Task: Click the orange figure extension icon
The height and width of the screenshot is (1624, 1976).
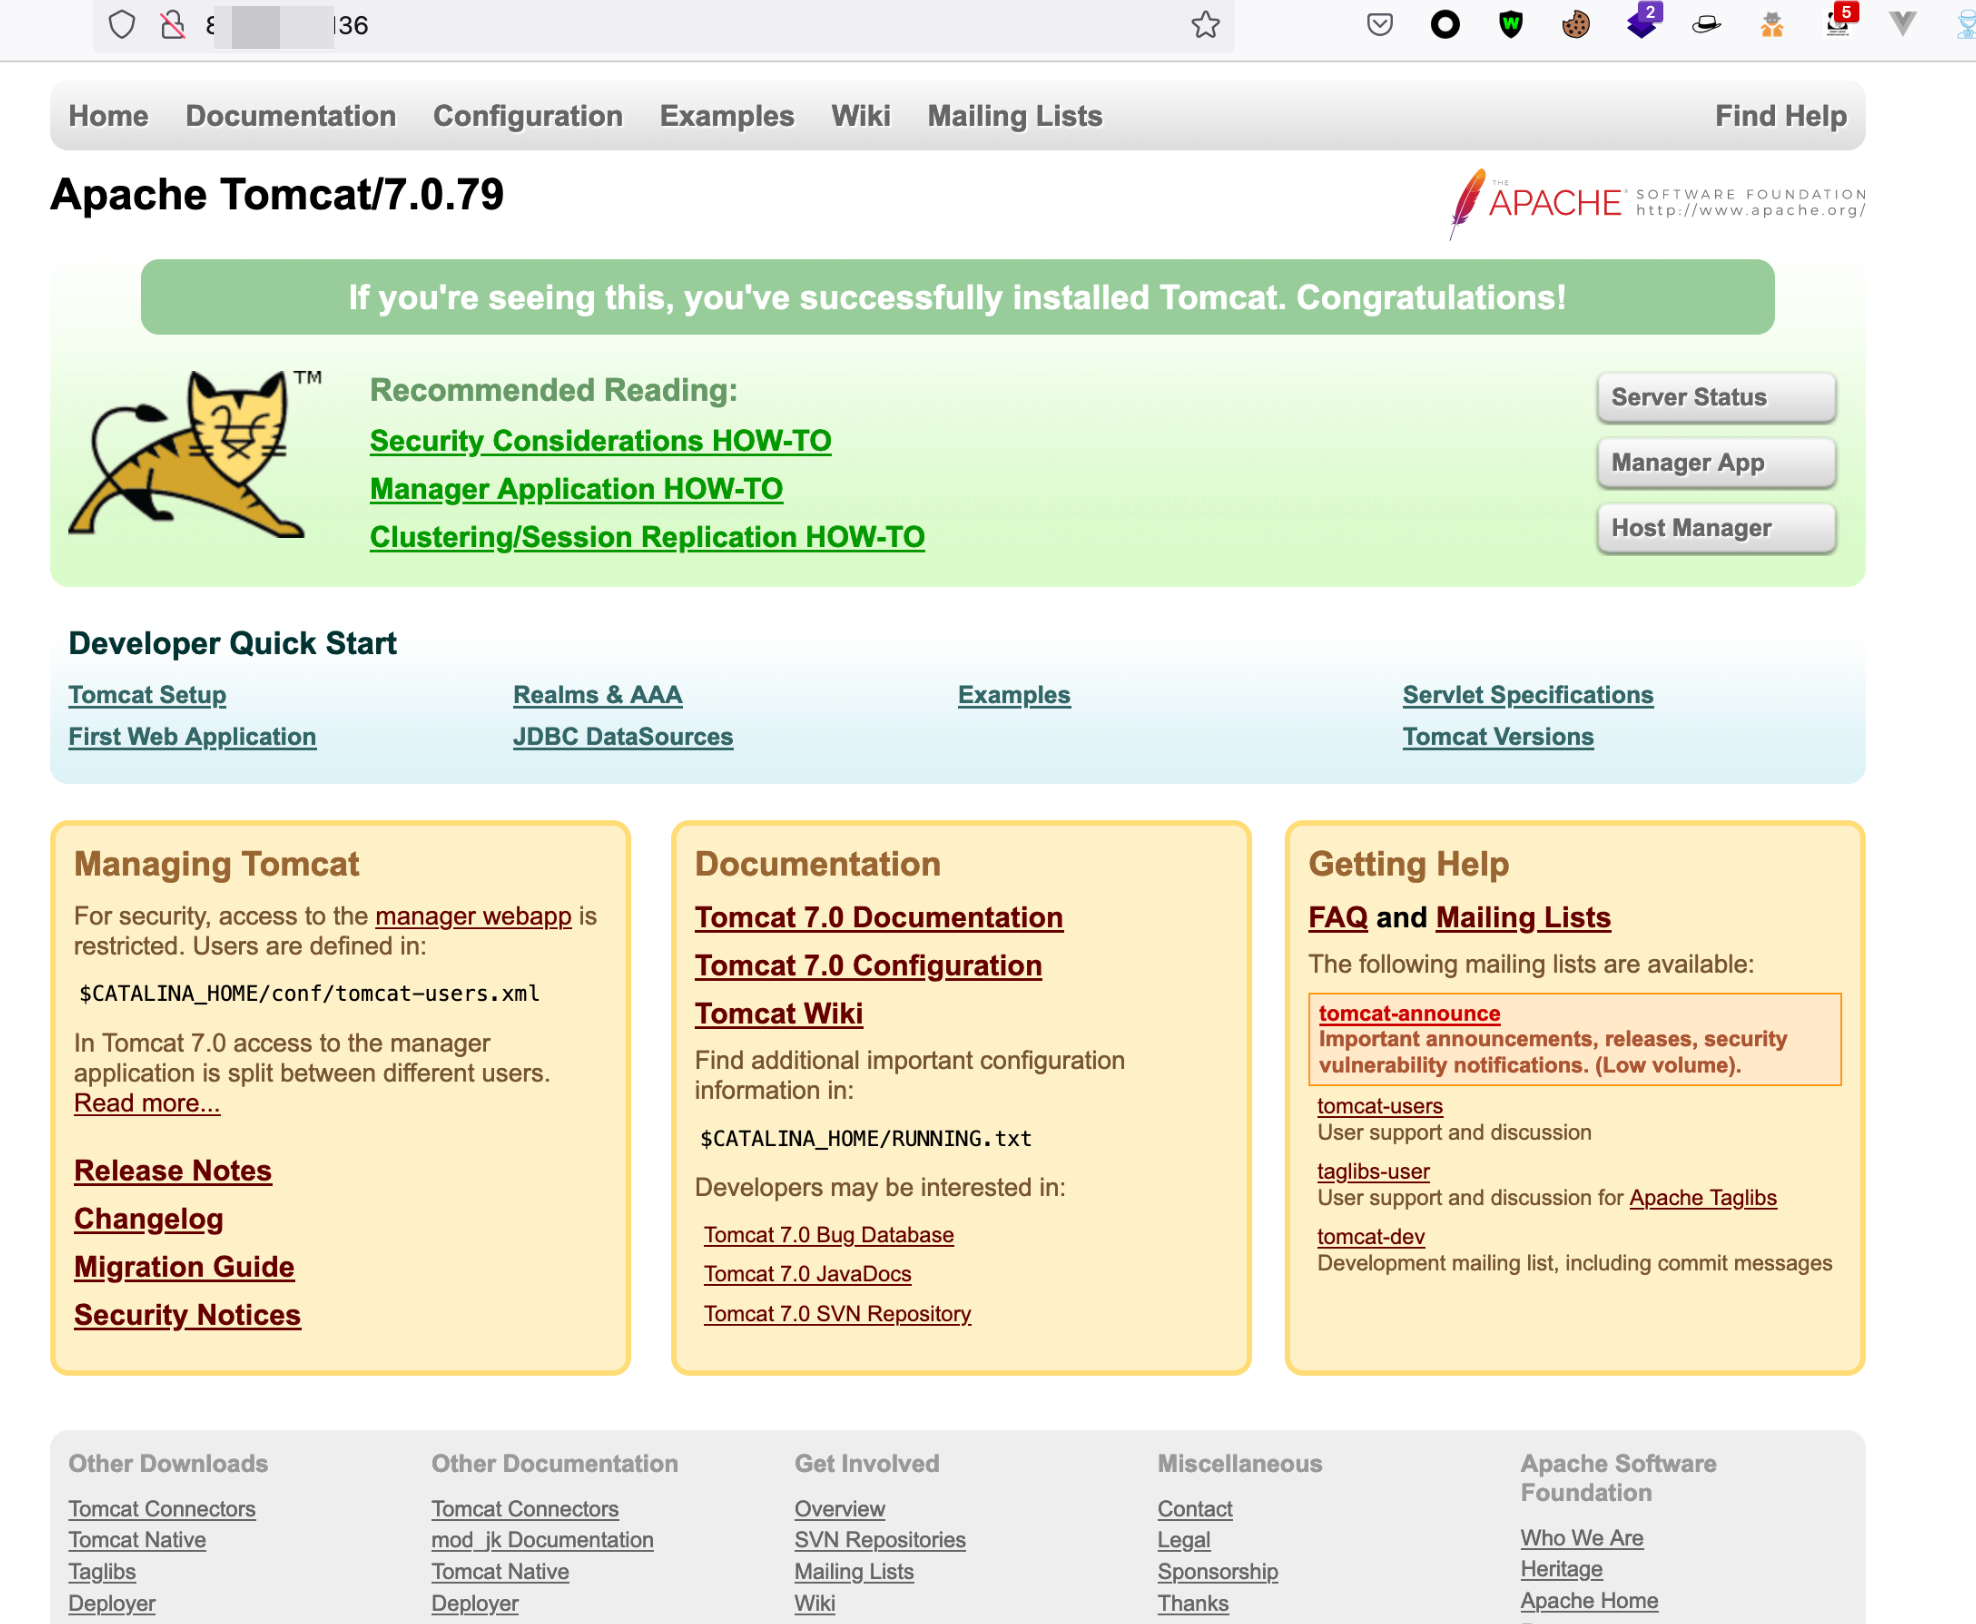Action: click(x=1772, y=24)
